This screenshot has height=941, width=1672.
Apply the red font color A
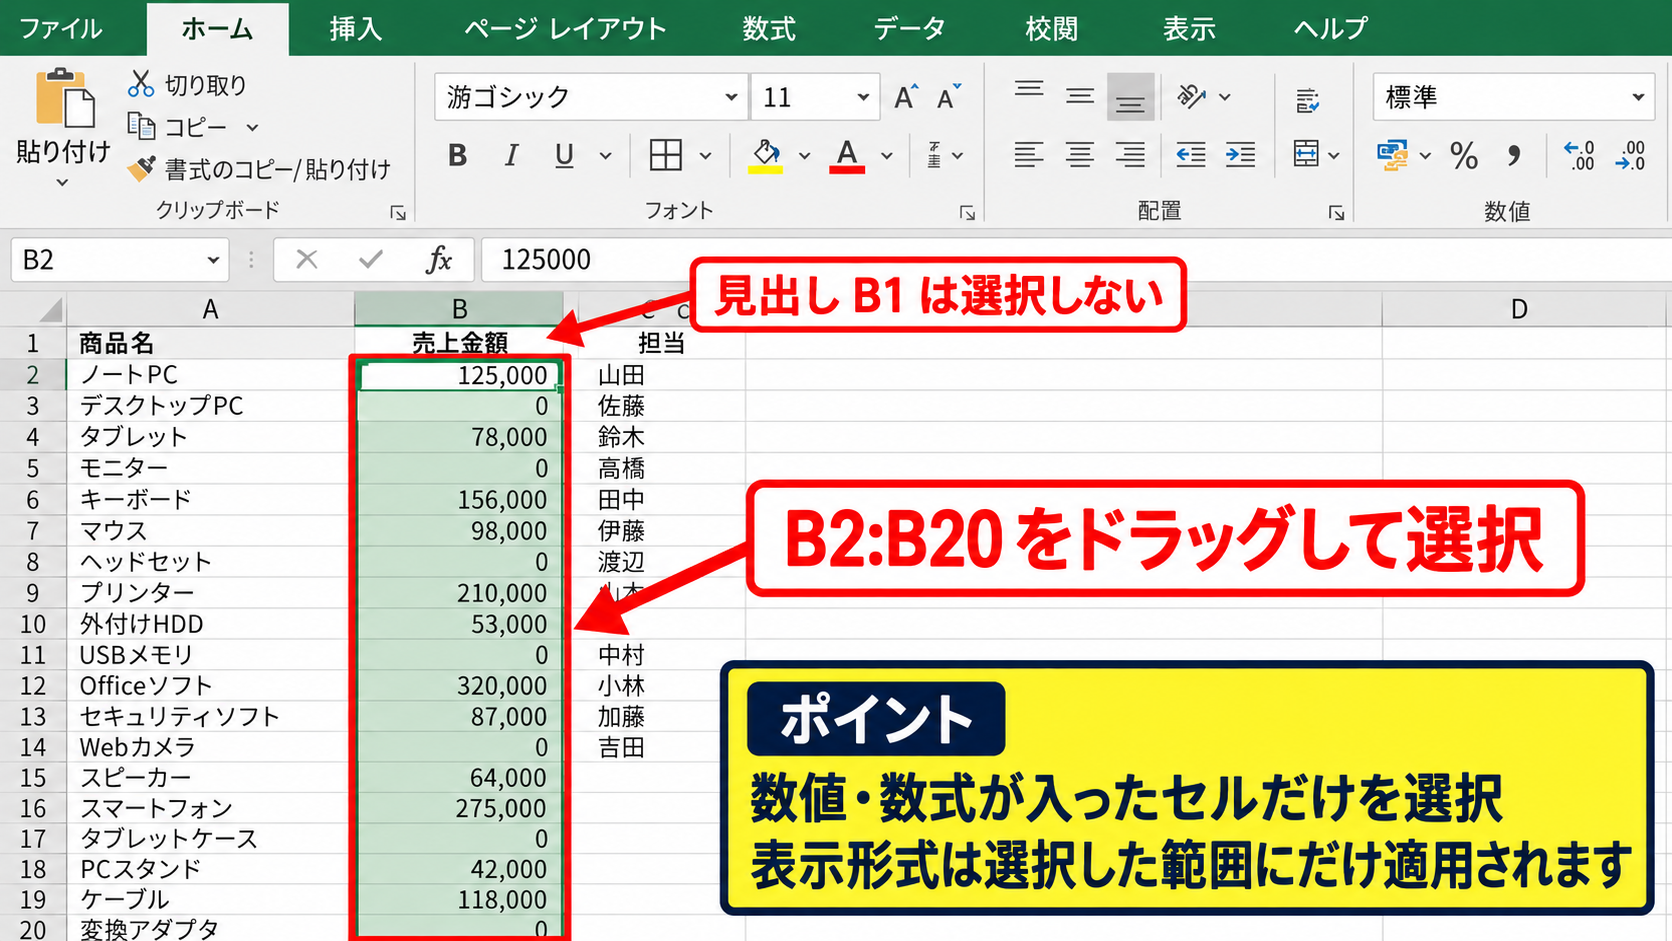coord(847,155)
